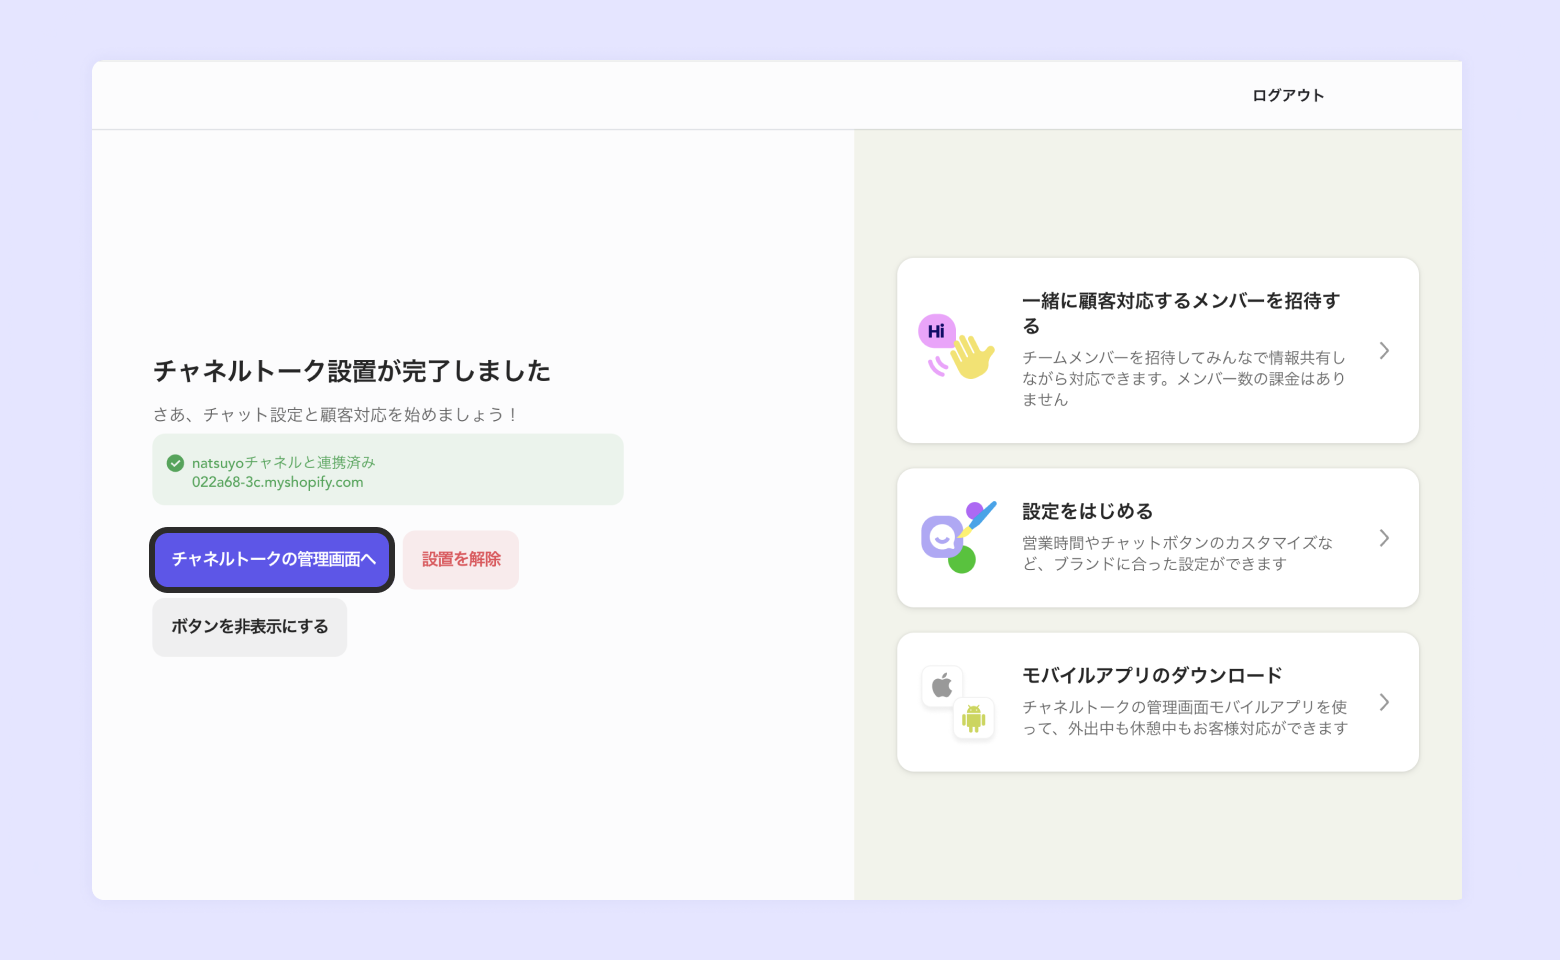Click the 022a68-3c.myshopify.com store address
Screen dimensions: 1560x960
click(x=278, y=482)
